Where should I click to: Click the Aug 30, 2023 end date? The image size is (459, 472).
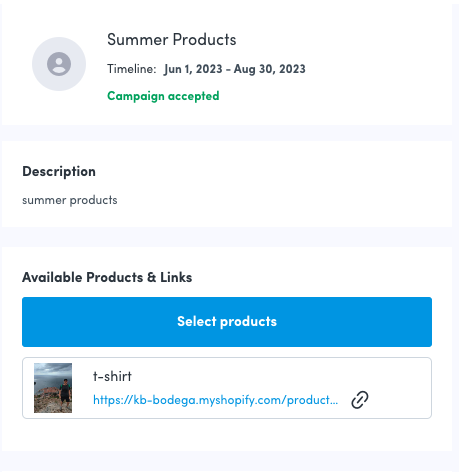[x=269, y=69]
